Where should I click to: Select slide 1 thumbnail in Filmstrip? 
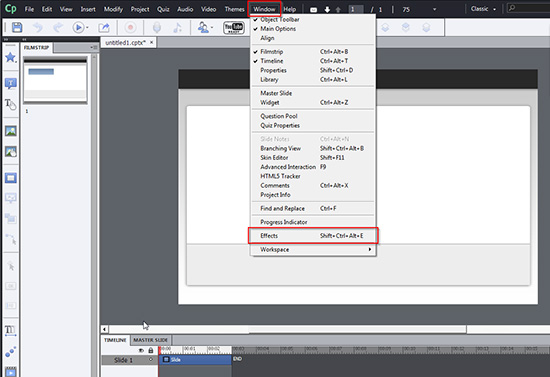55,80
